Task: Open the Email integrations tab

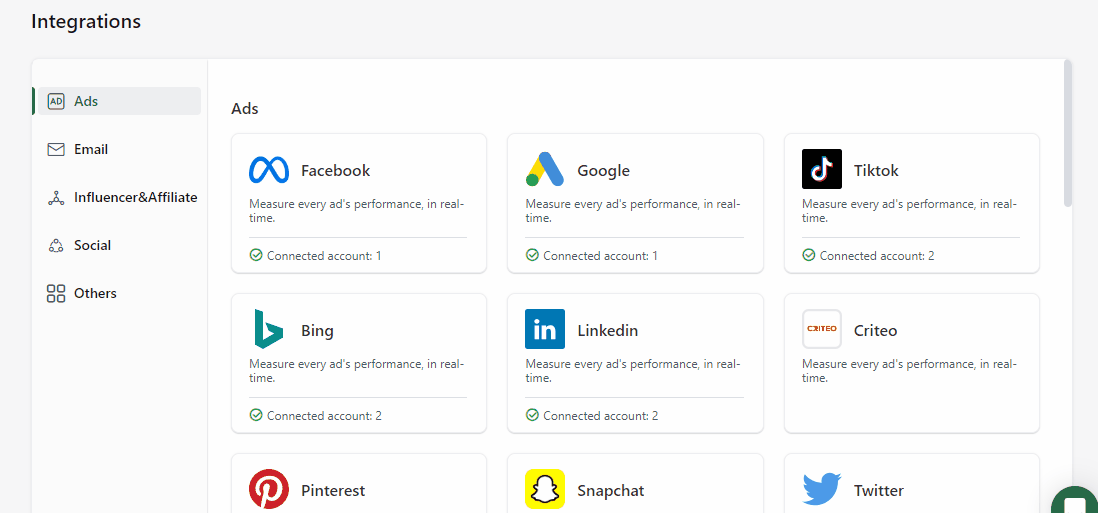Action: tap(90, 149)
